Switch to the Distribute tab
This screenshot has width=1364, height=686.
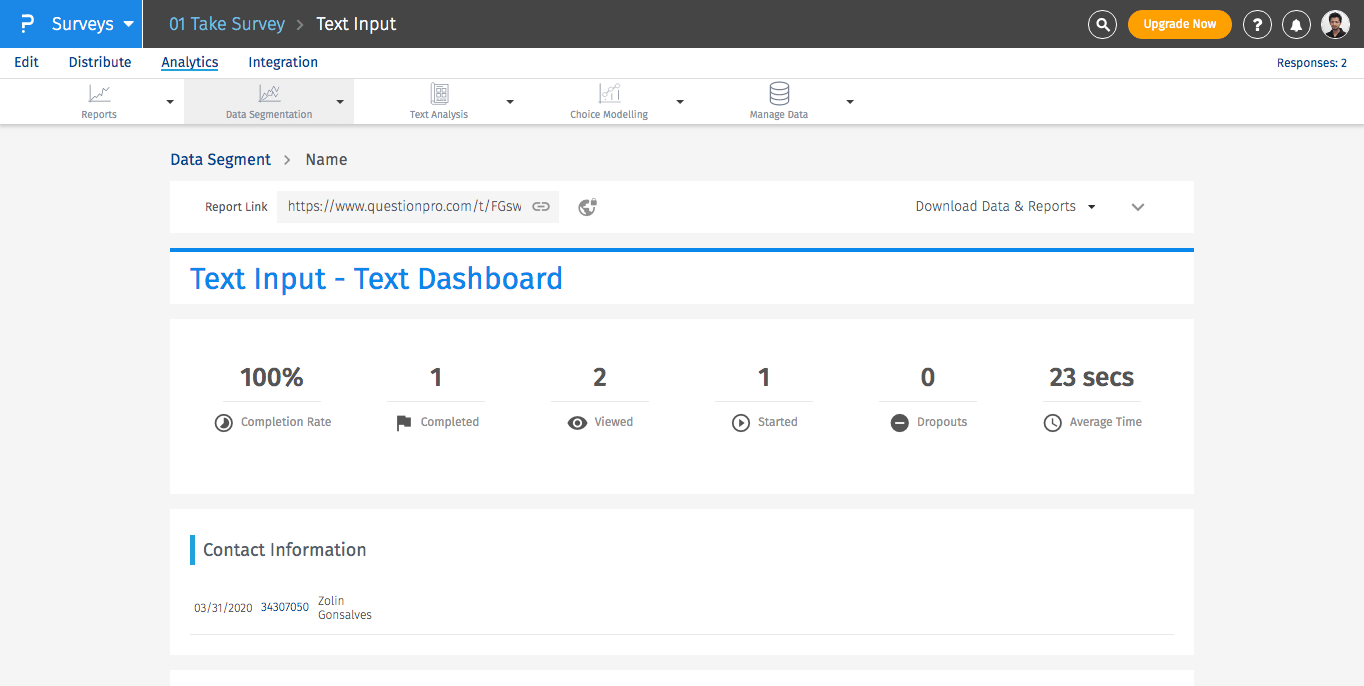click(100, 62)
